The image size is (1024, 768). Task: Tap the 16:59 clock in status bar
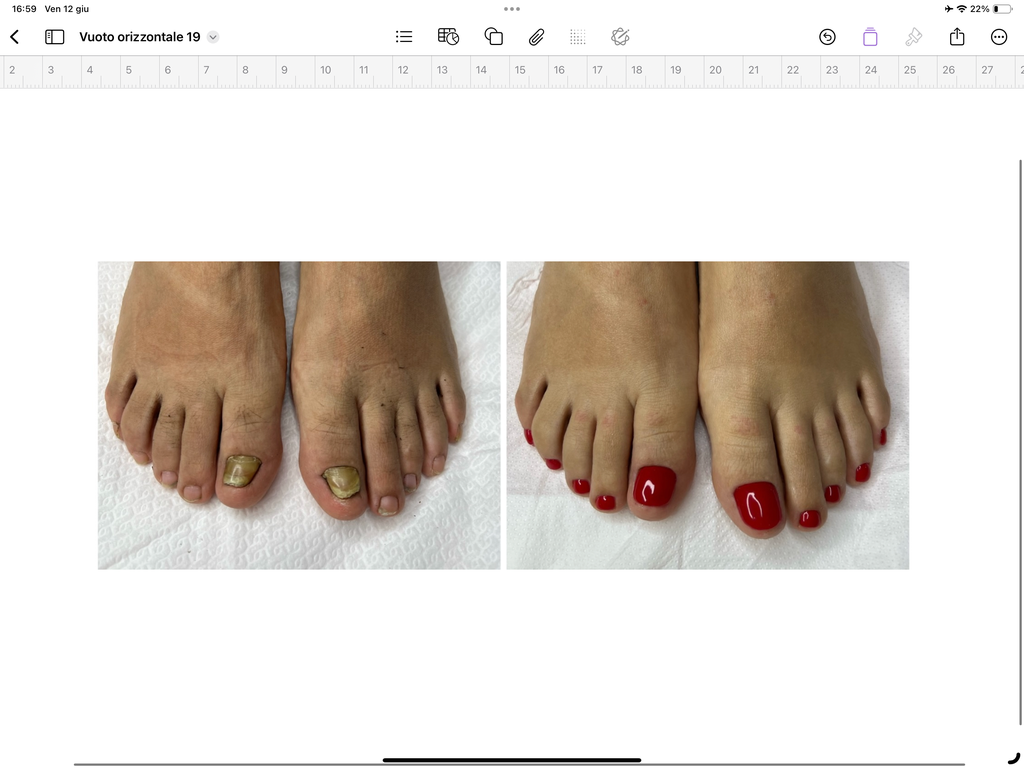coord(24,9)
